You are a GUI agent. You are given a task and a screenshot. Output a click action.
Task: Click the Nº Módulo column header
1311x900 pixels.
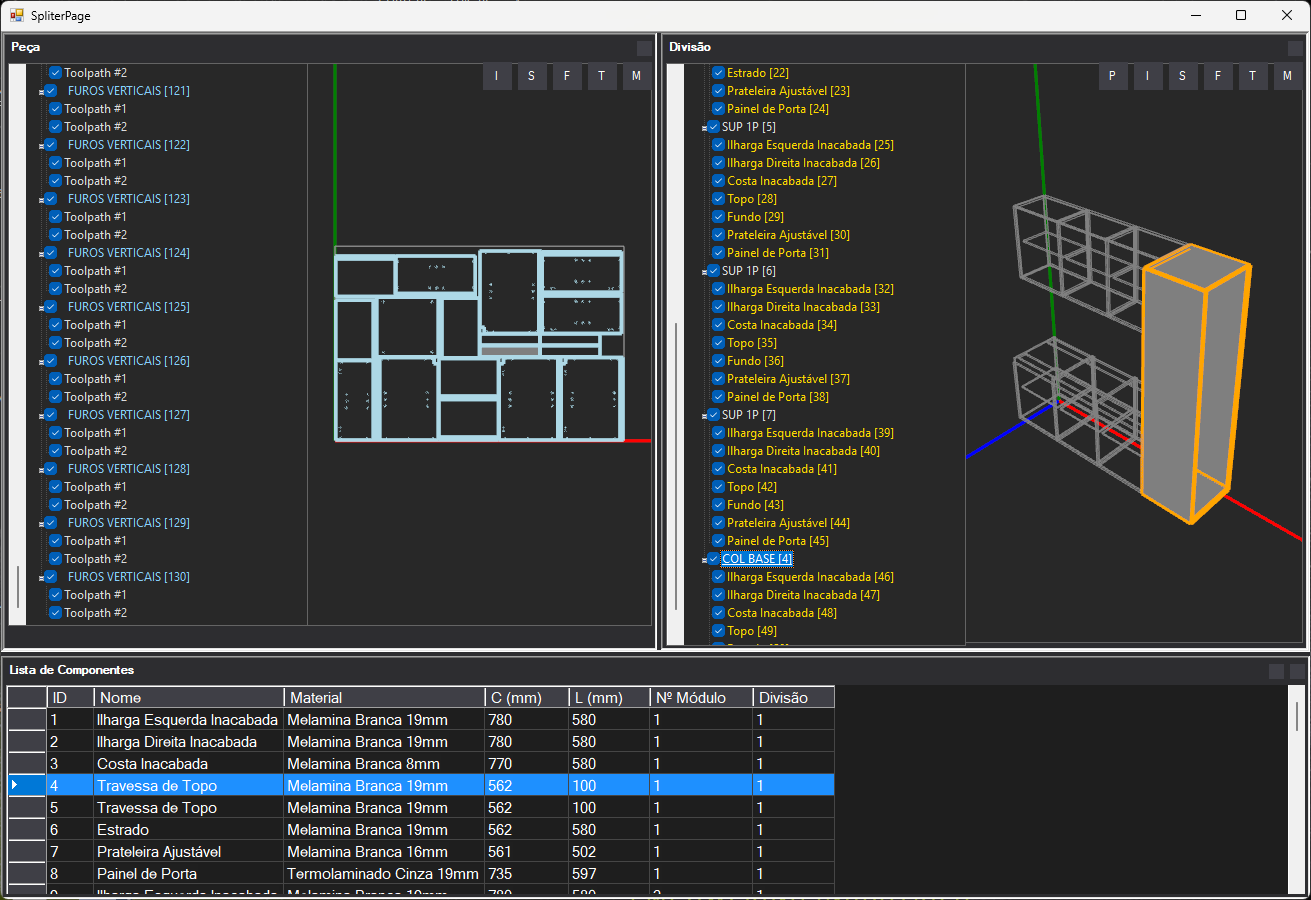pos(700,698)
